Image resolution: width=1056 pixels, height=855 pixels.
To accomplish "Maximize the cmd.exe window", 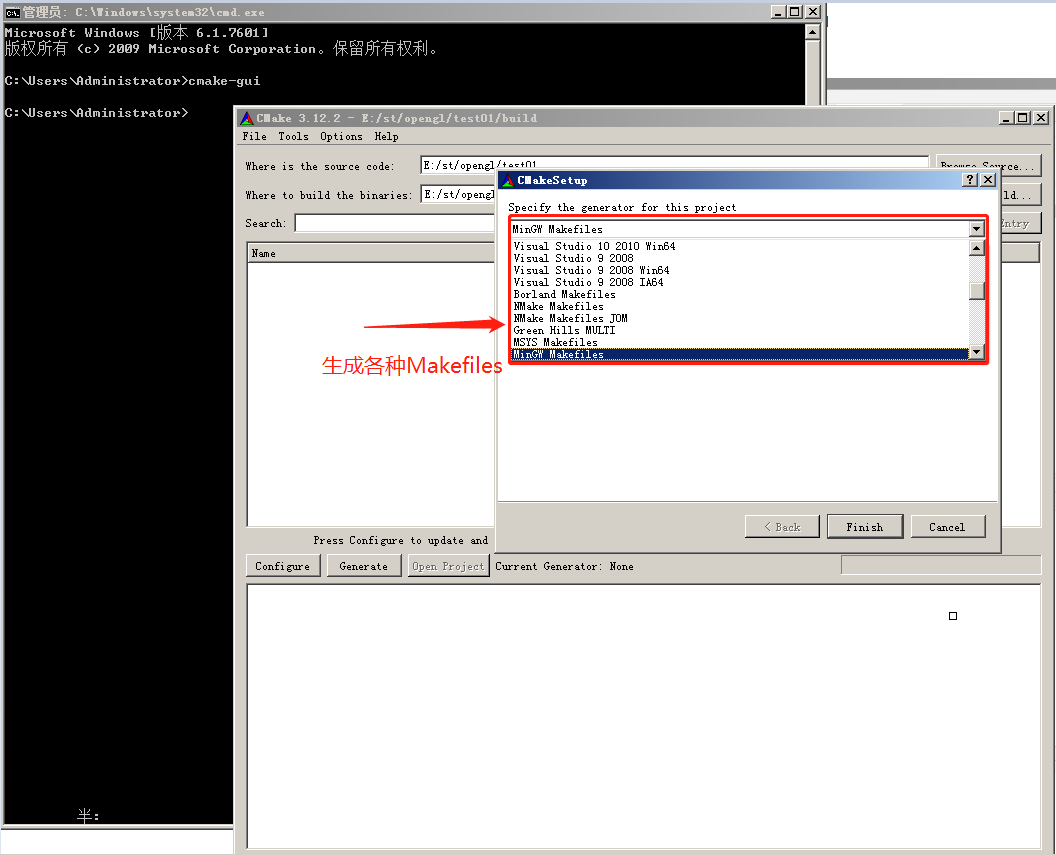I will point(795,11).
